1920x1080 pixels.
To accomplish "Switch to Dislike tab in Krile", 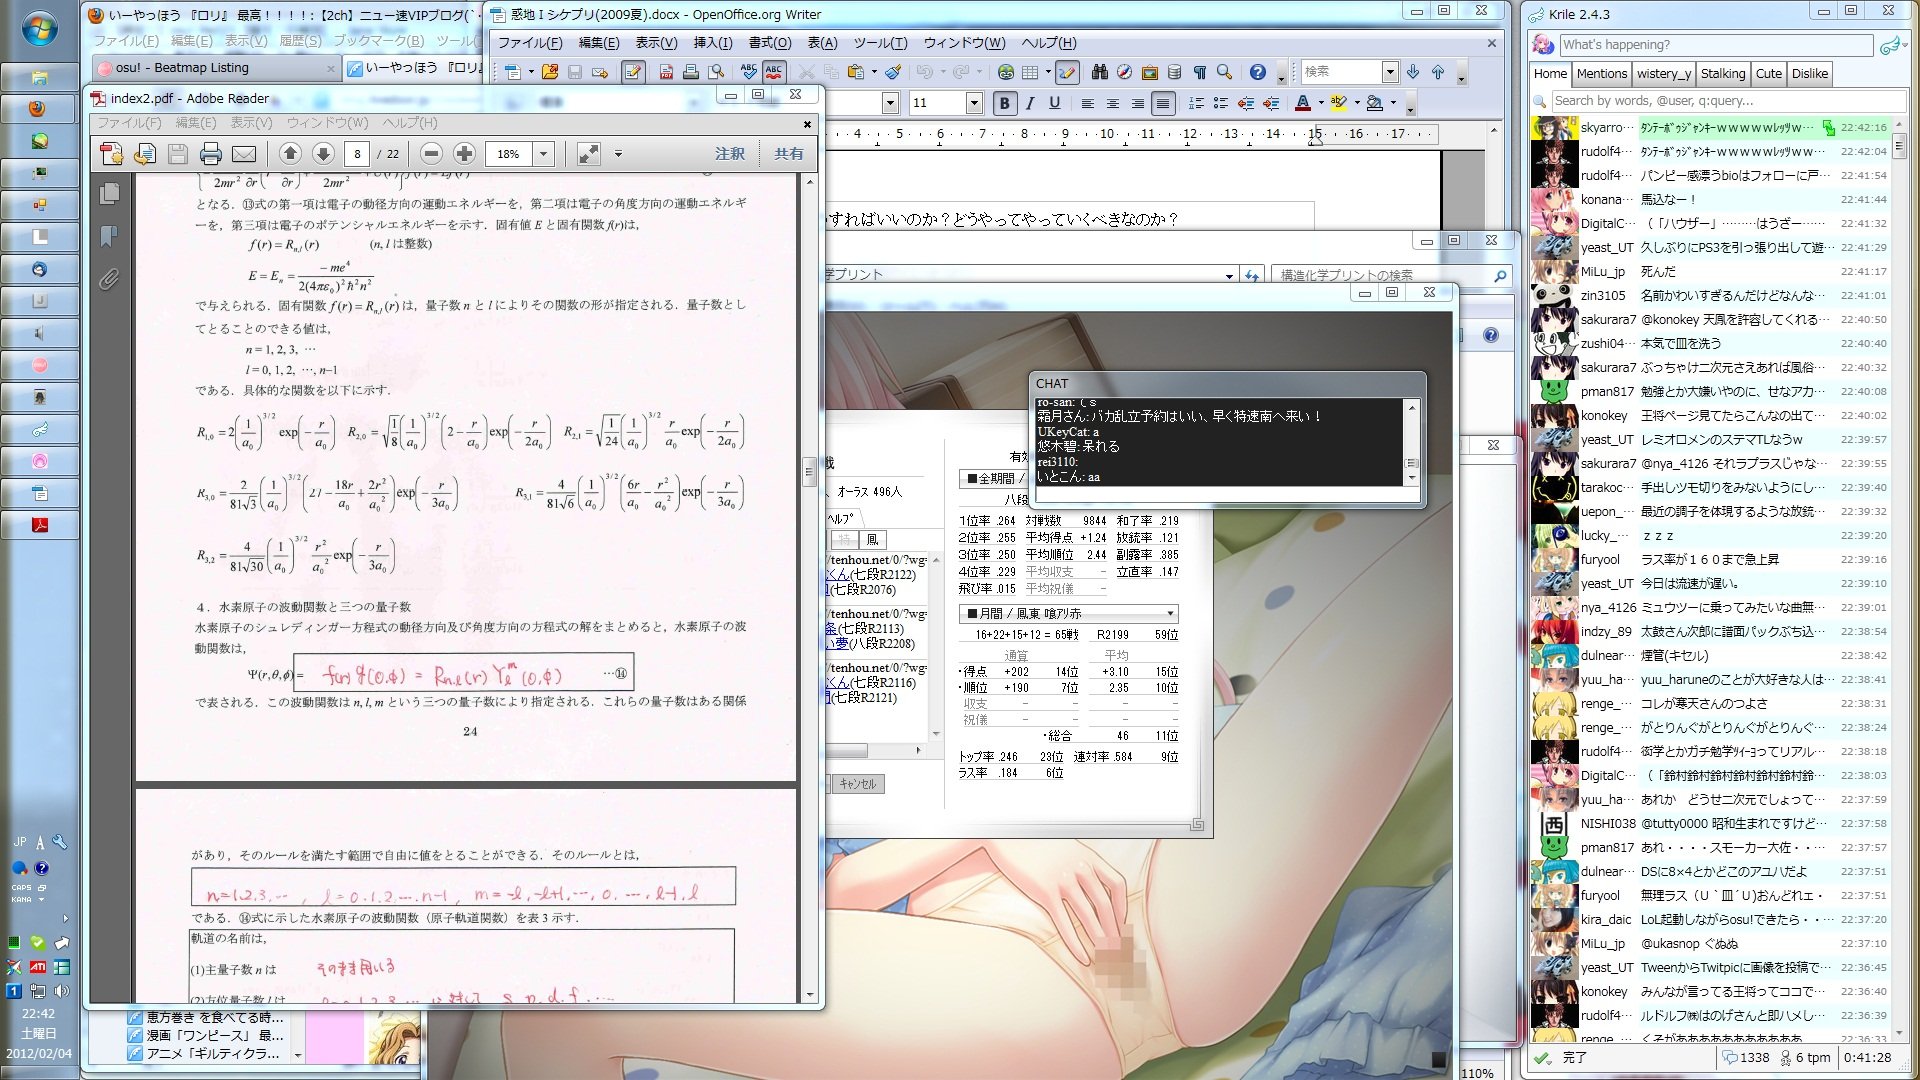I will [1810, 73].
